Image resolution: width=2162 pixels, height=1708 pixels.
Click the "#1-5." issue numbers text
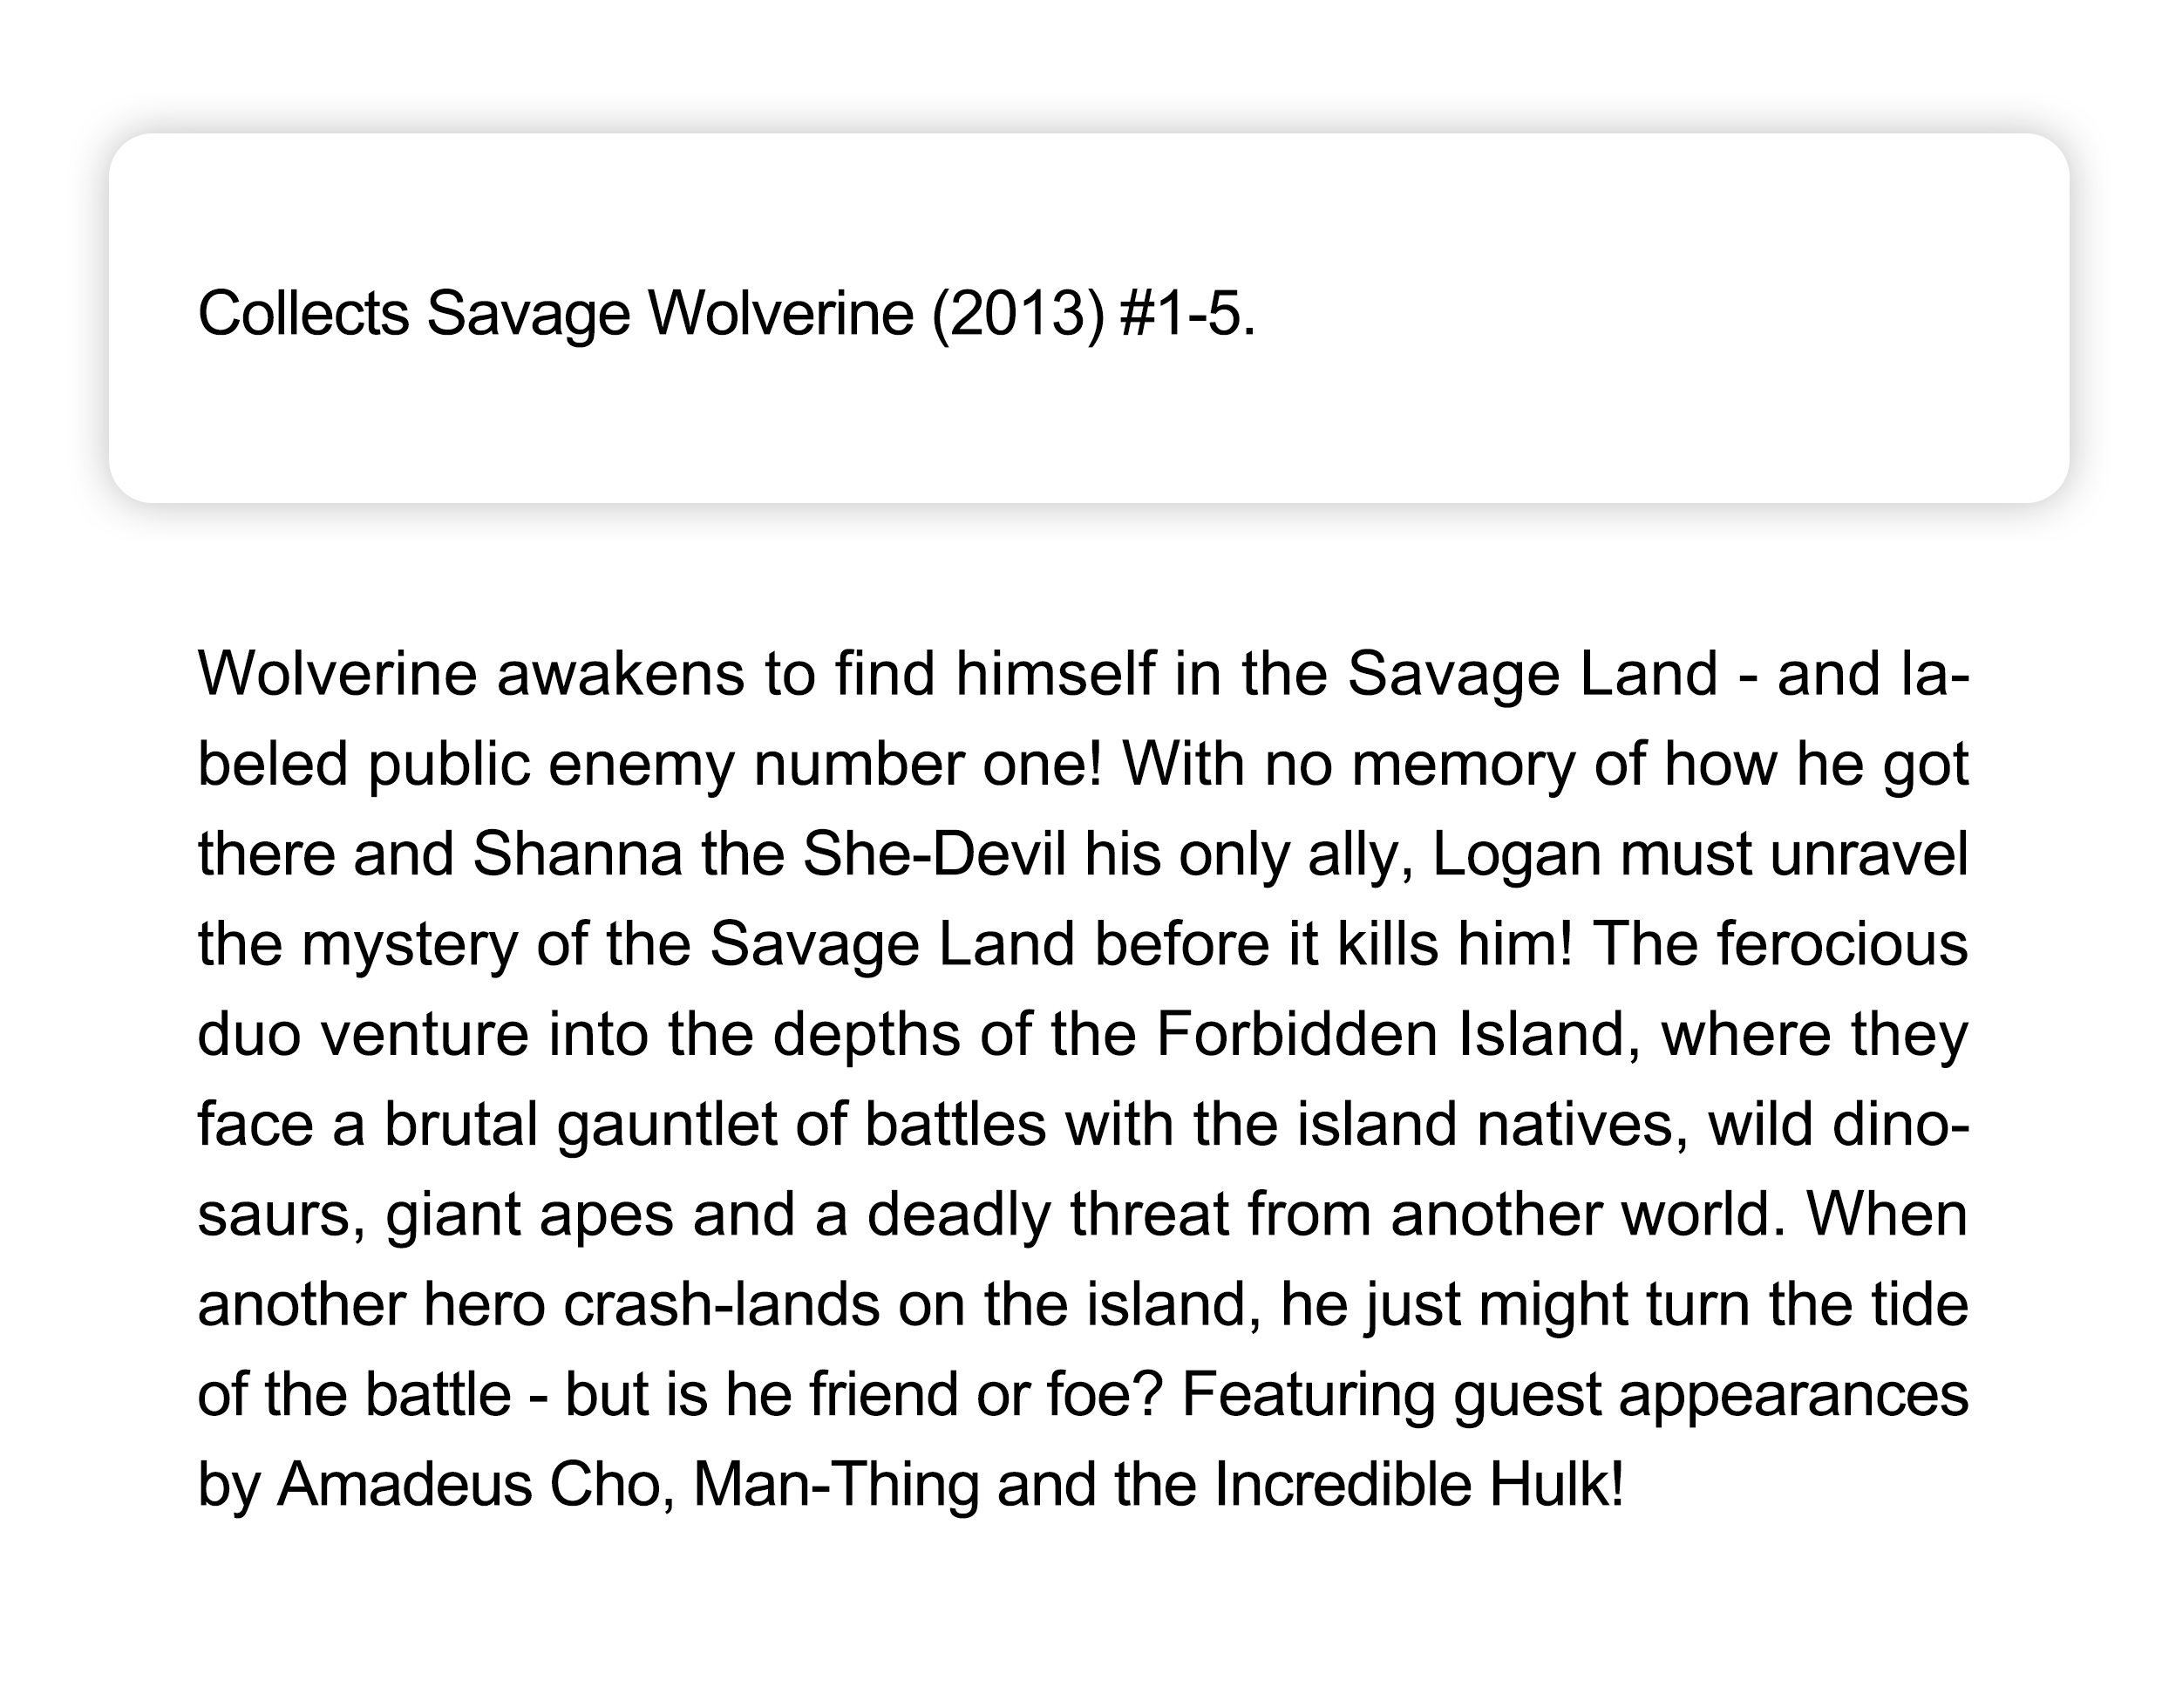1187,314
